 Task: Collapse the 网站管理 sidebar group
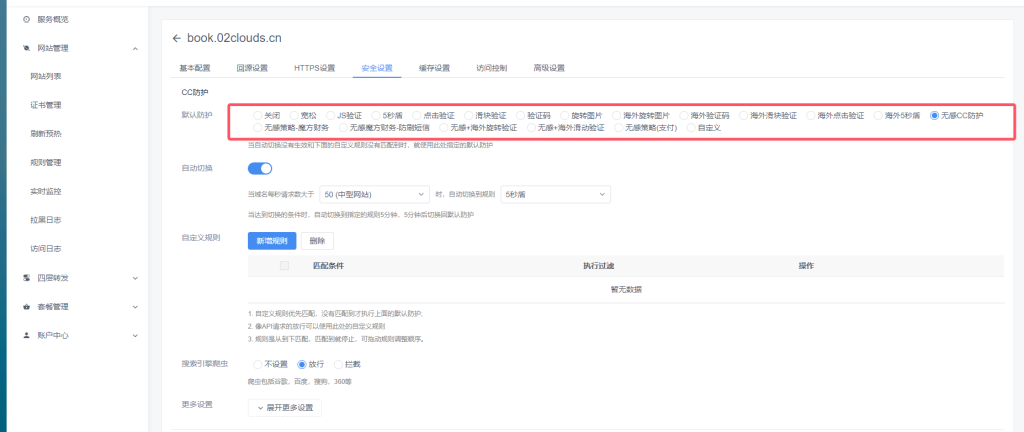tap(135, 48)
